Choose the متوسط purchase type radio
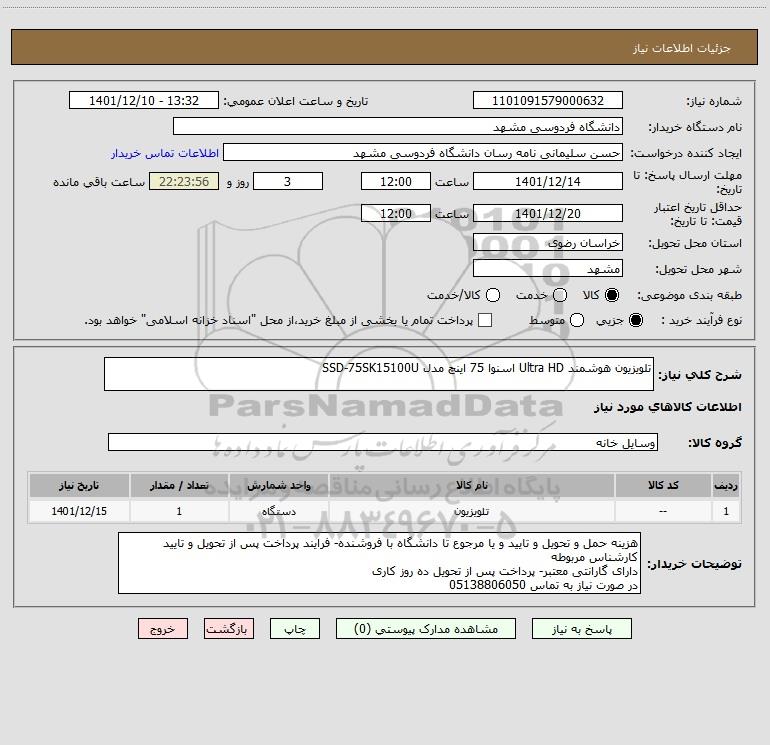This screenshot has width=770, height=745. [x=577, y=320]
